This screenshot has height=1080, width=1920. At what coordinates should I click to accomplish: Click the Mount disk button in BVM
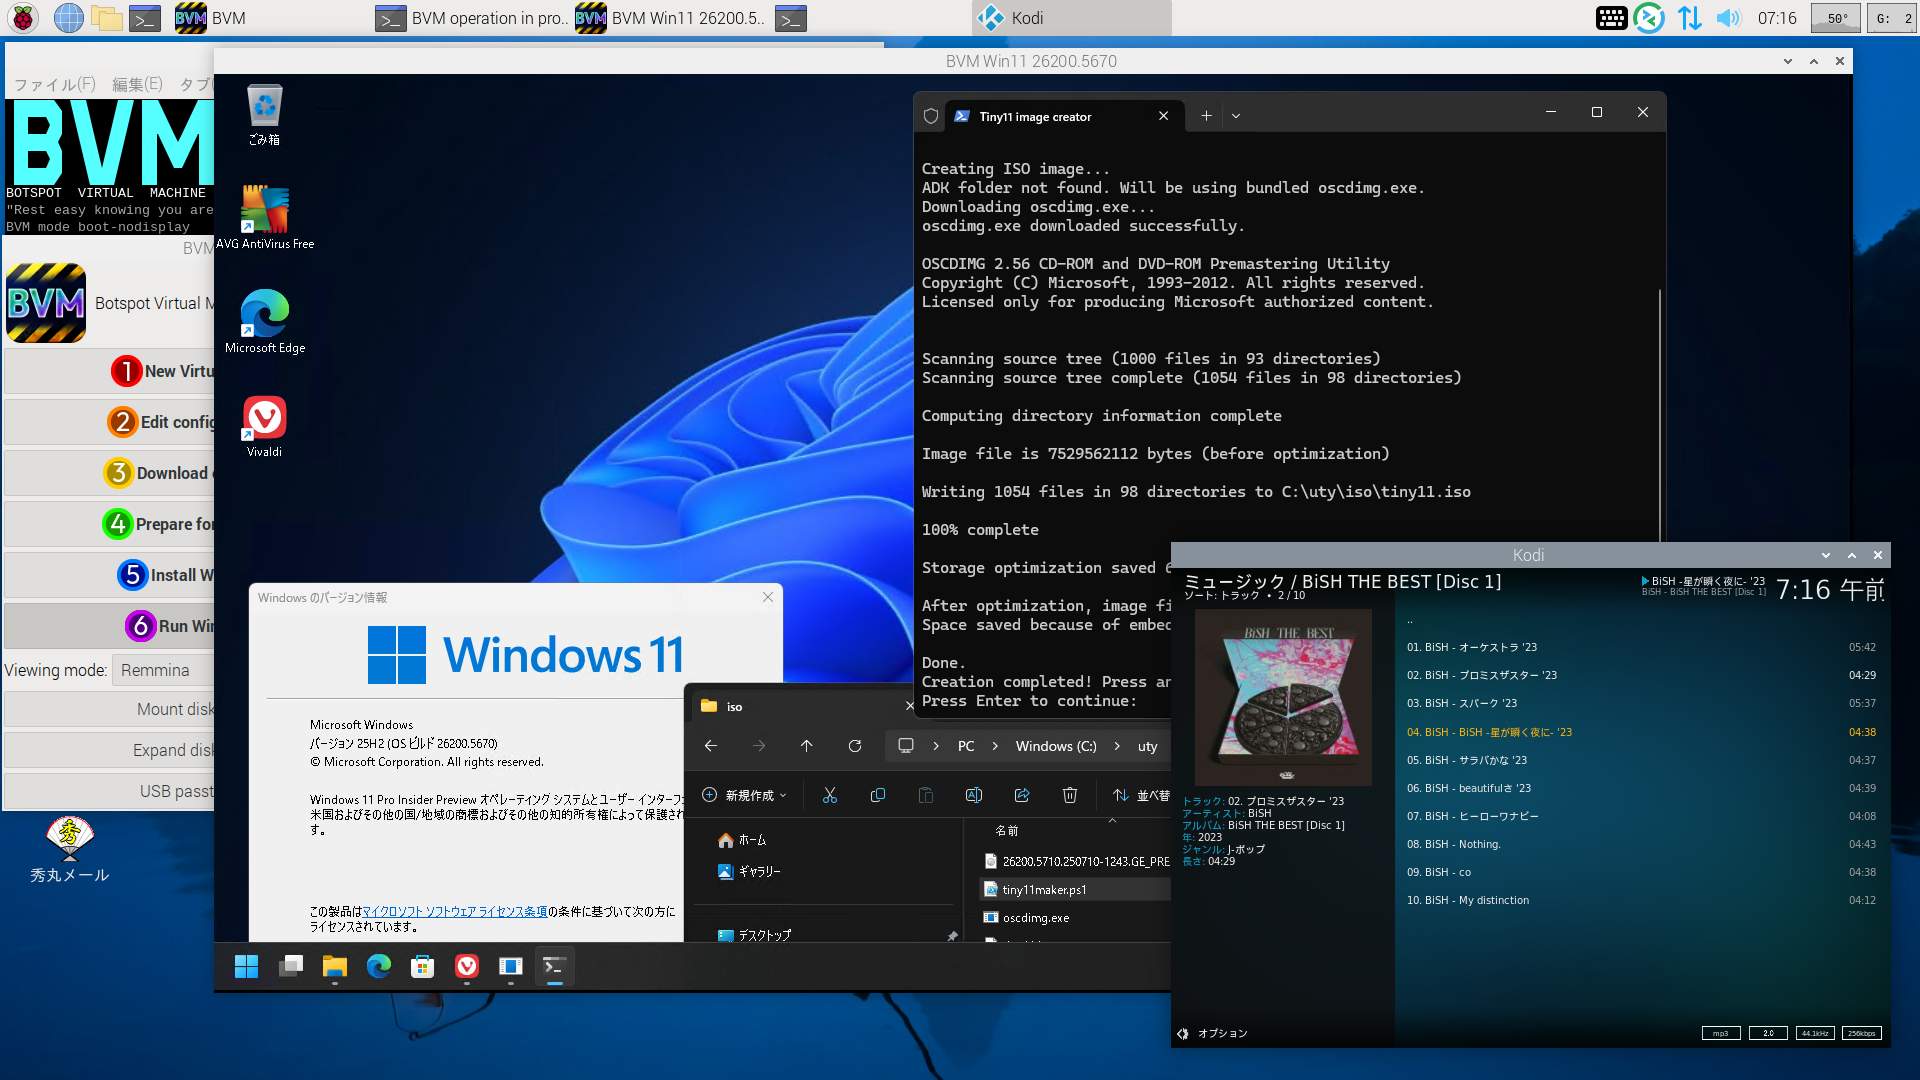pyautogui.click(x=108, y=709)
